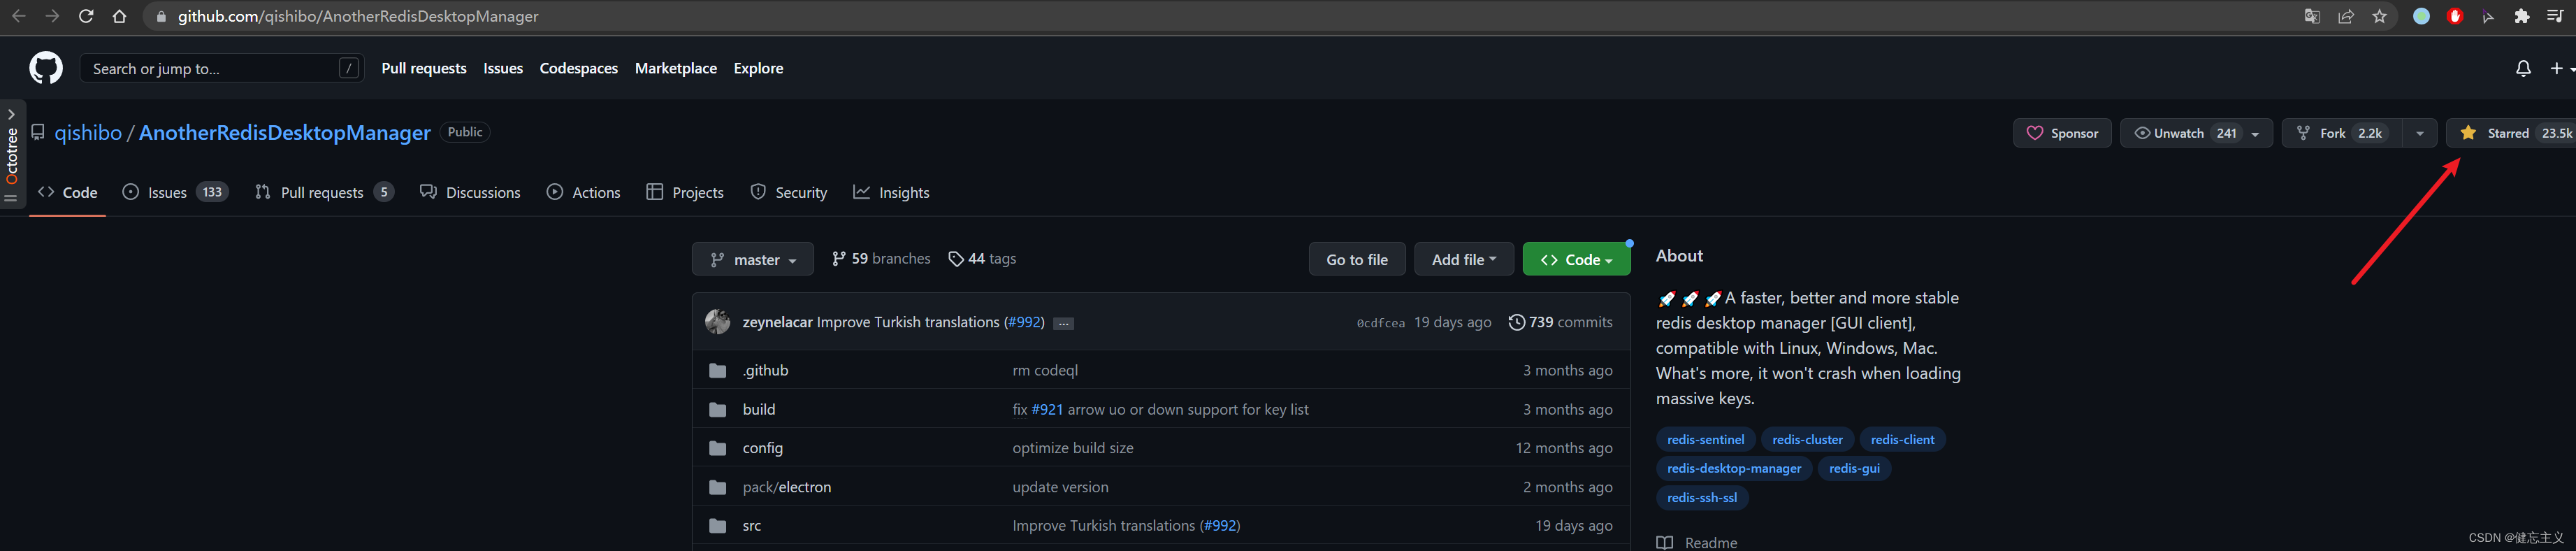Viewport: 2576px width, 551px height.
Task: Open the Security tab
Action: 789,192
